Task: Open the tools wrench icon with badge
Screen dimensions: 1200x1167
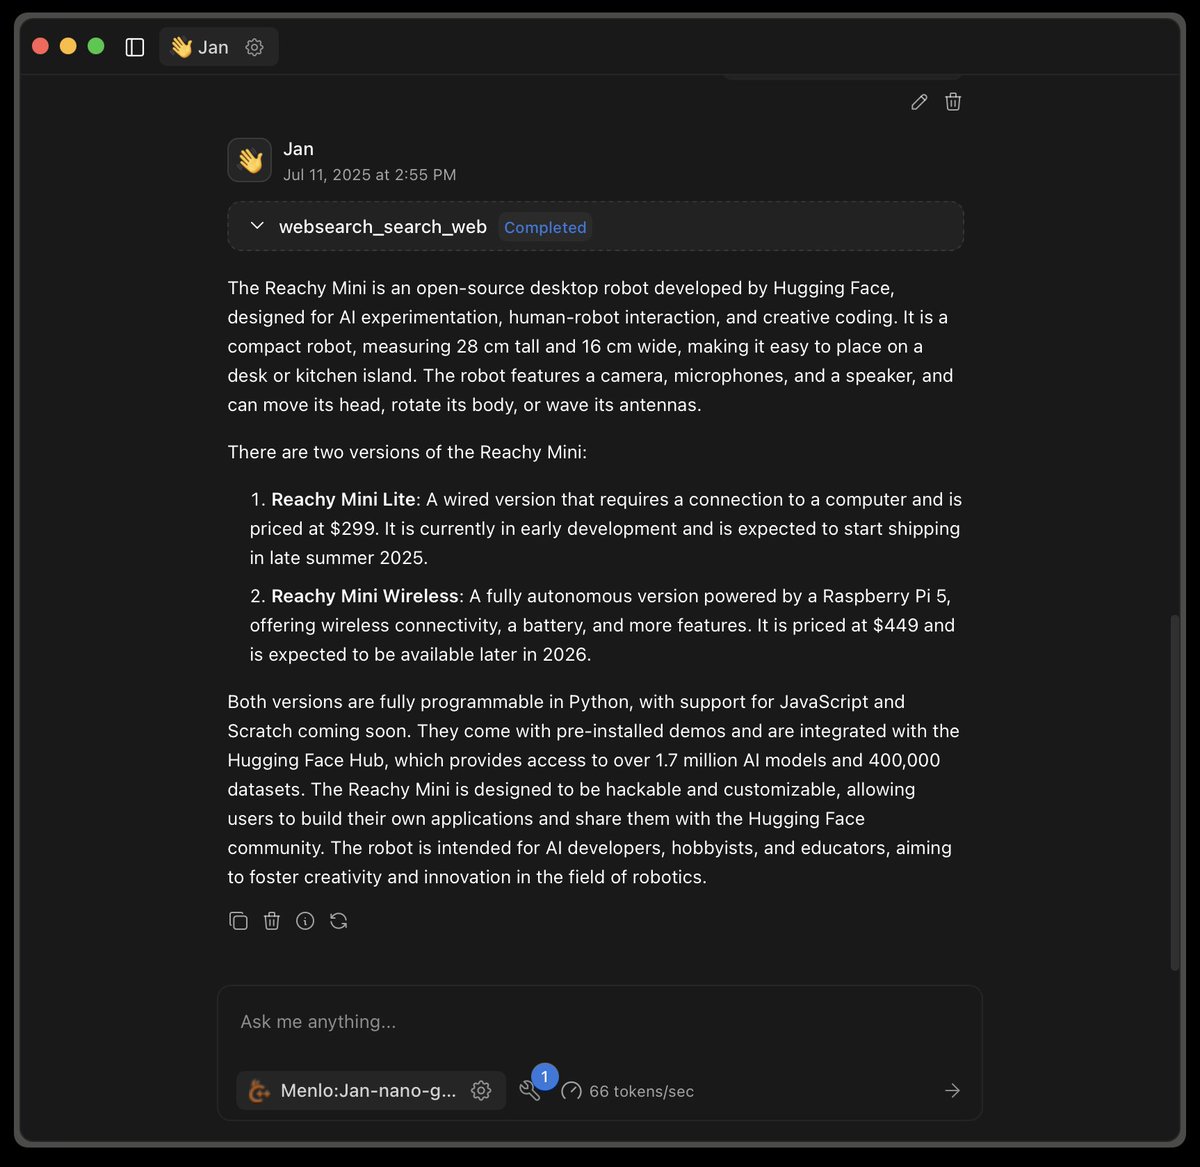Action: [530, 1091]
